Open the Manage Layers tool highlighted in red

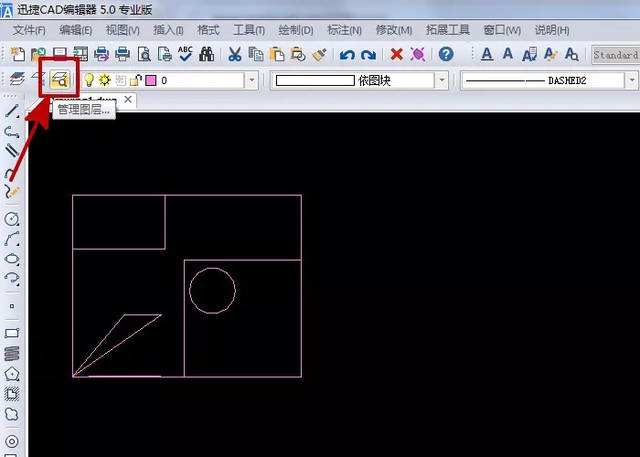pos(60,79)
